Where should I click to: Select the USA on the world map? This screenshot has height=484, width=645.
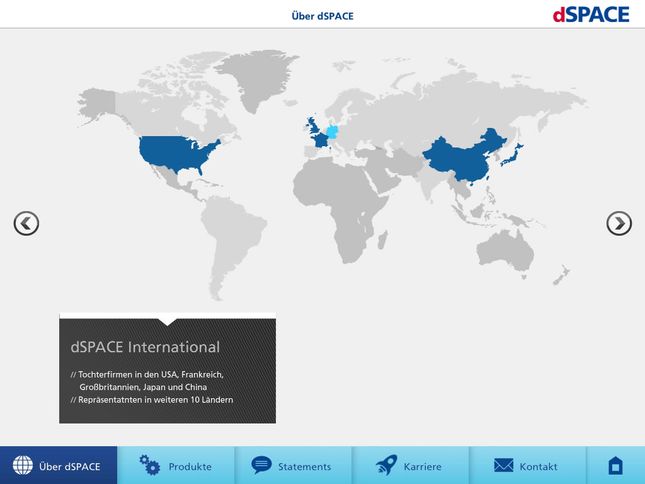click(x=175, y=153)
